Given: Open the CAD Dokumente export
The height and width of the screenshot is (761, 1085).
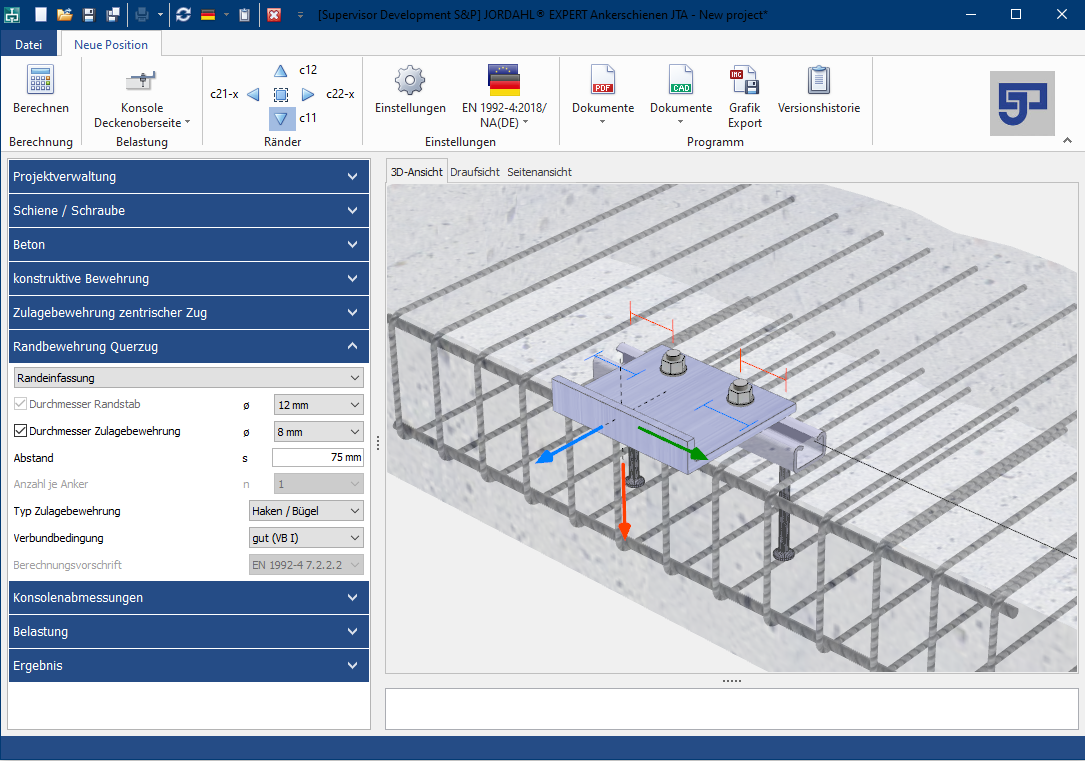Looking at the screenshot, I should [x=681, y=95].
